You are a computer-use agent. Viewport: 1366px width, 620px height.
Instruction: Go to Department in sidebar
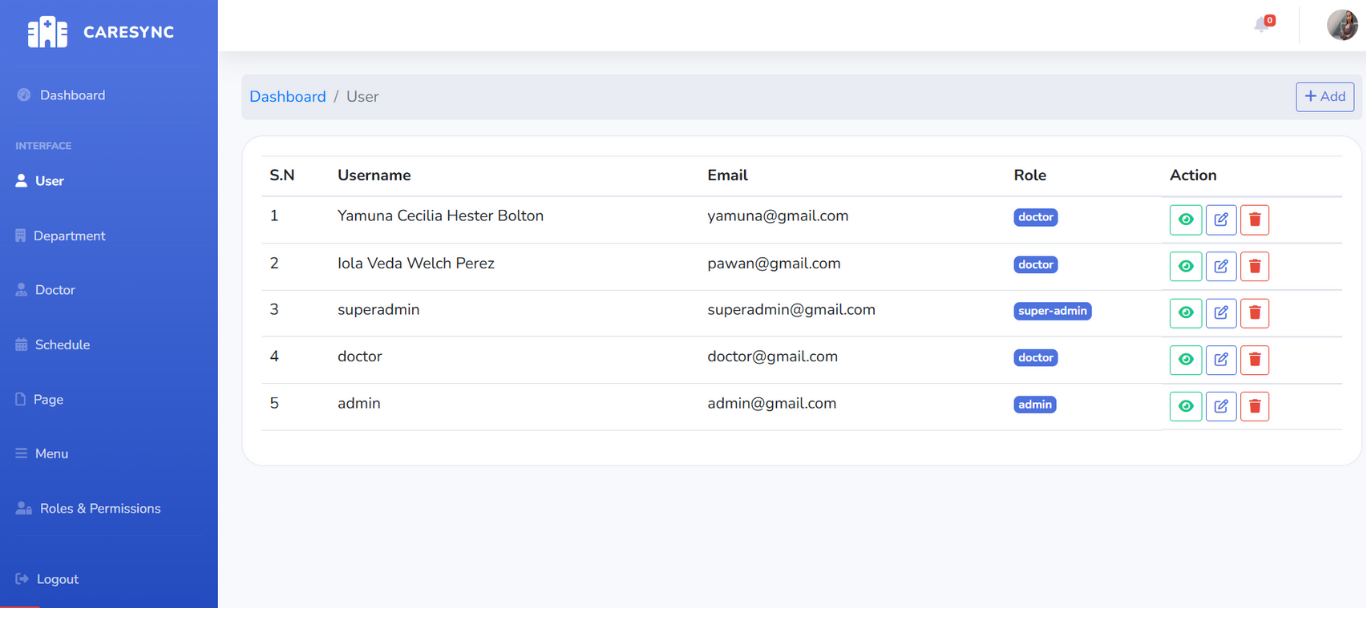point(69,236)
